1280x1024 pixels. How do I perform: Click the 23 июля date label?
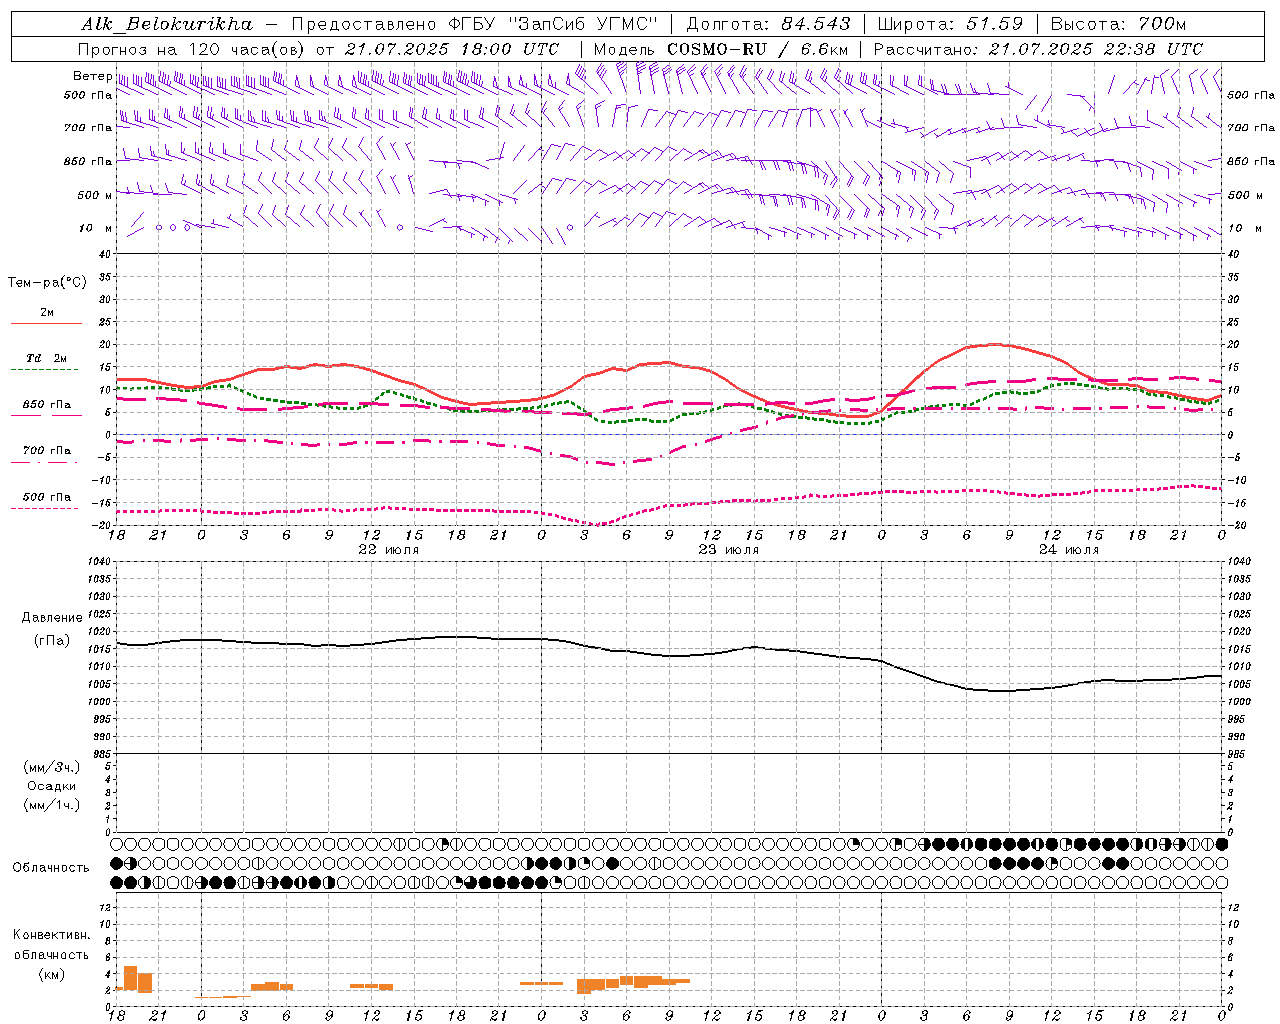729,550
